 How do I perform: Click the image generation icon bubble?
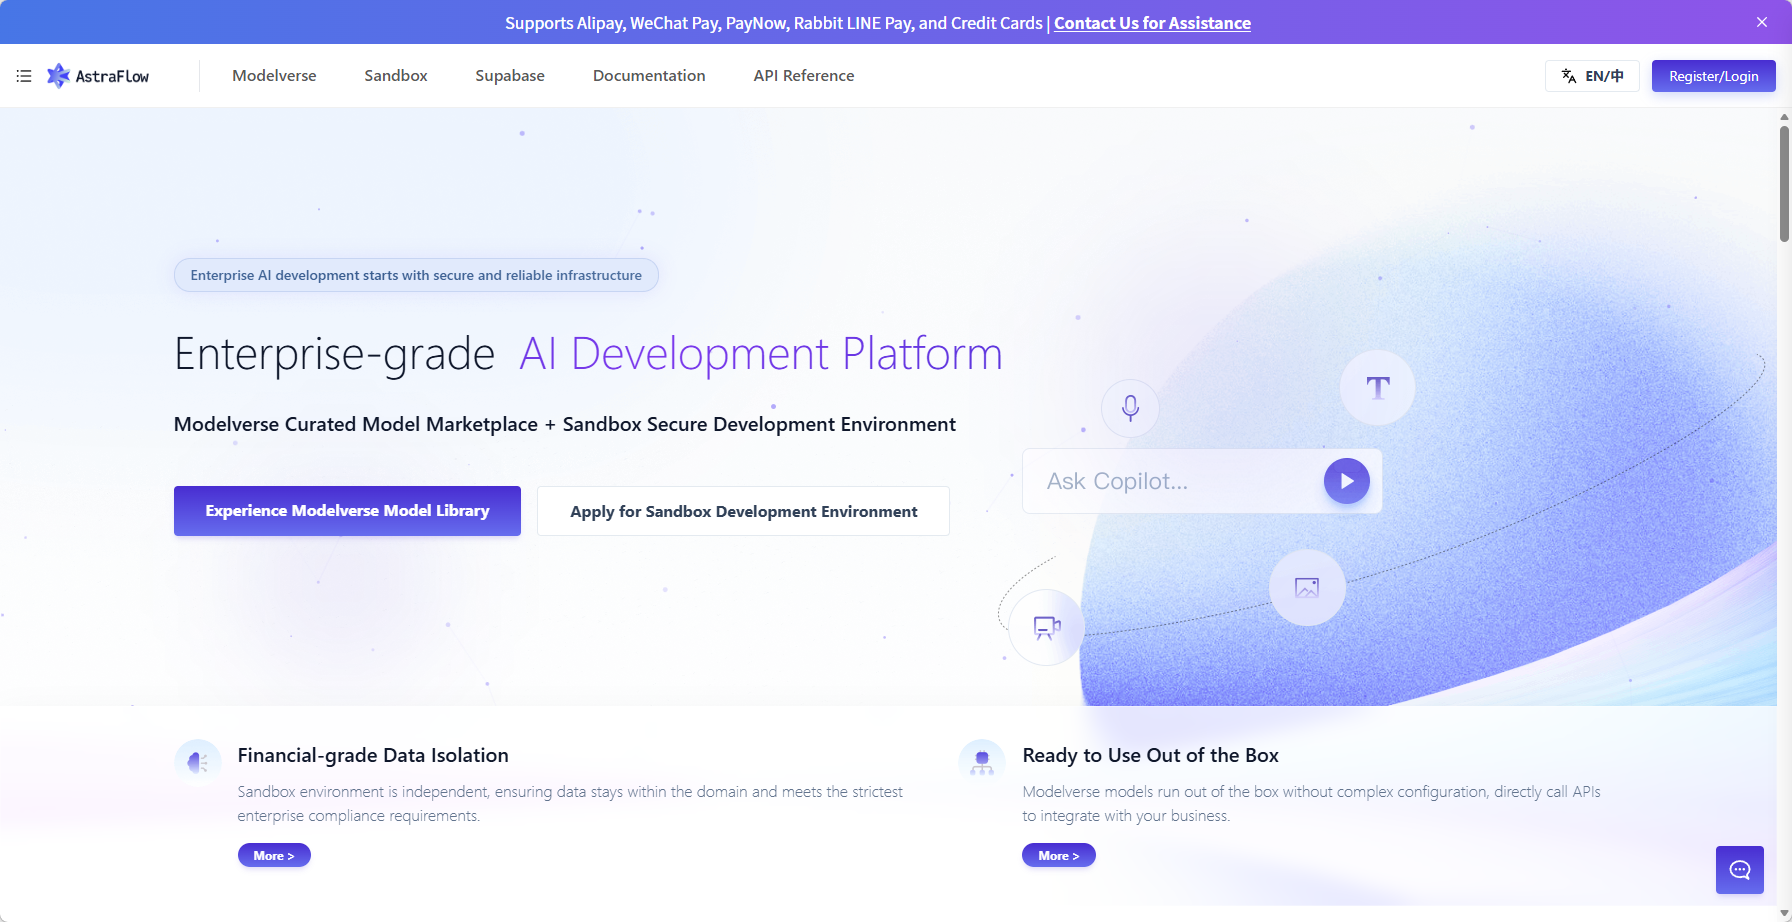pyautogui.click(x=1307, y=587)
